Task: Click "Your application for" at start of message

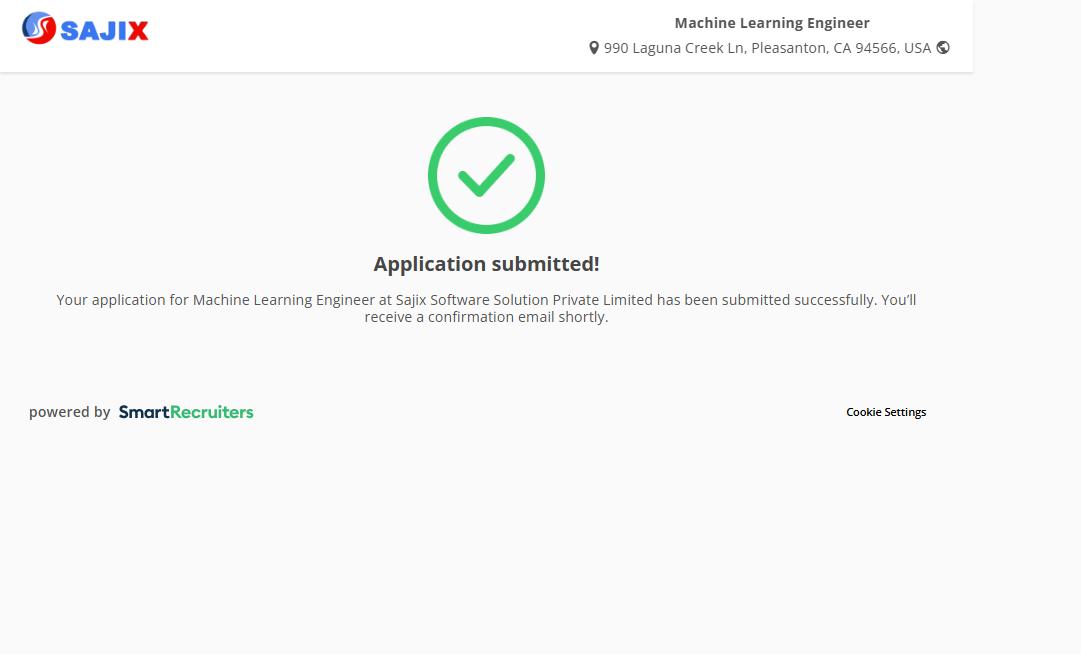Action: [x=122, y=300]
